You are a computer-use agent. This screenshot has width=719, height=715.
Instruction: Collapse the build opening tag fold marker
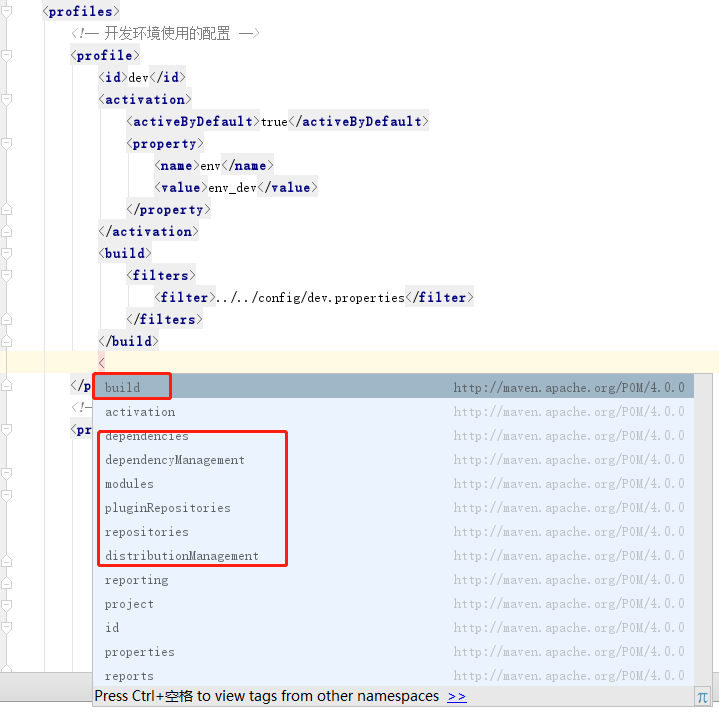coord(6,254)
